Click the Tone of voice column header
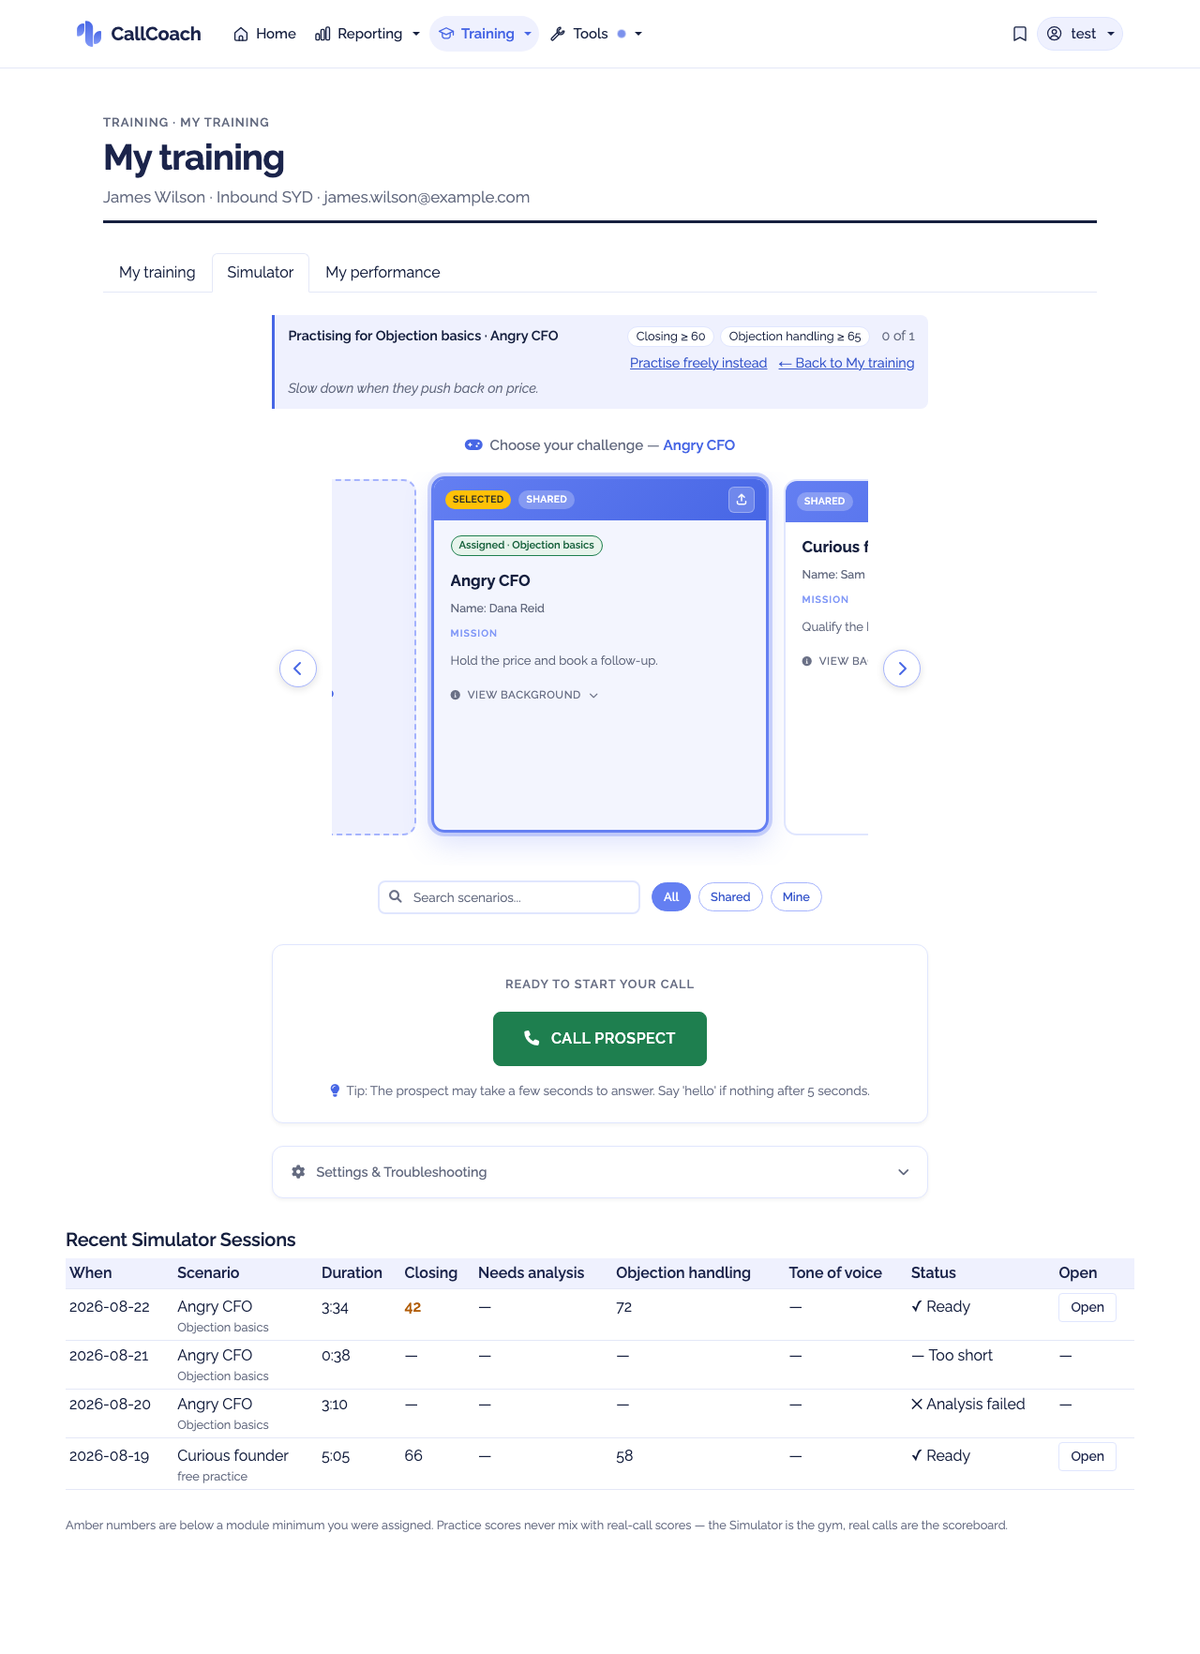This screenshot has width=1200, height=1654. (x=835, y=1273)
